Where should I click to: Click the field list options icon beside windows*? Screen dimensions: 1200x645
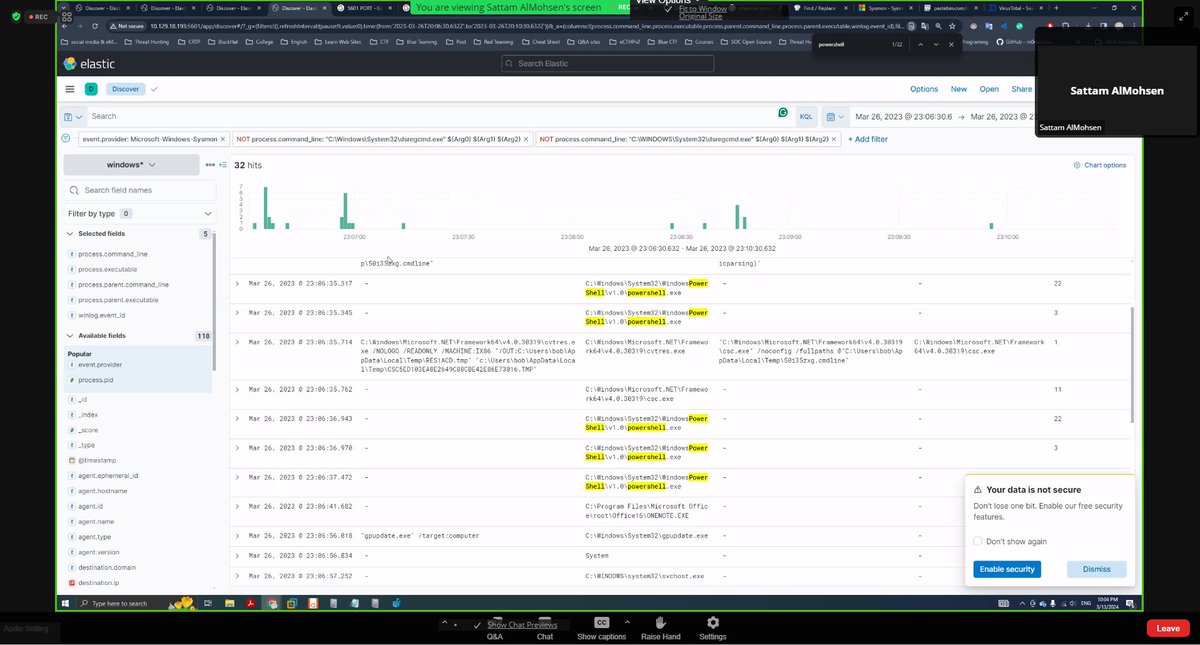(210, 163)
